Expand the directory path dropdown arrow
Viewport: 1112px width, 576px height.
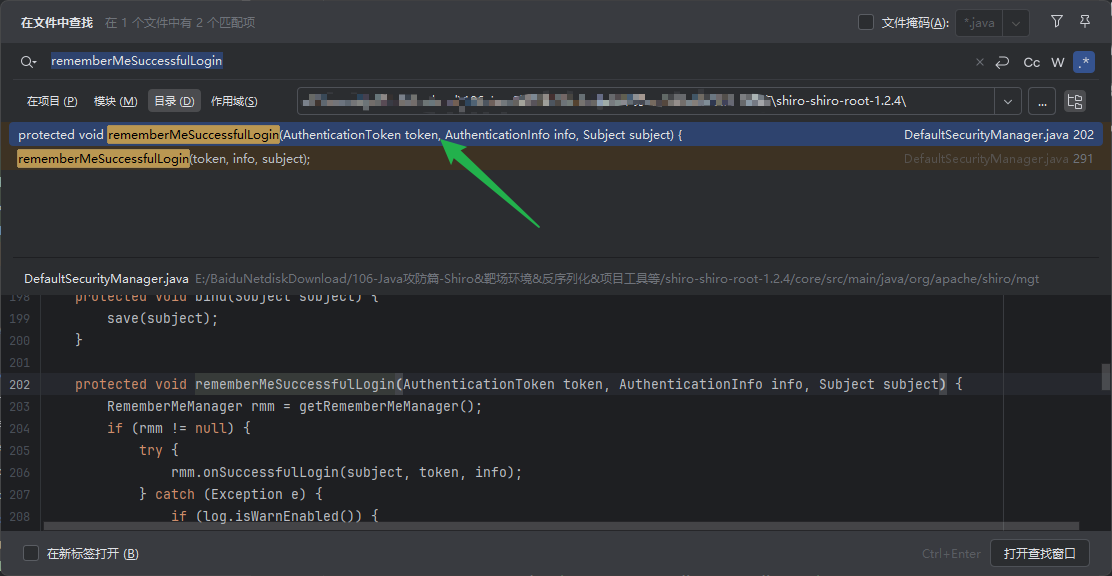coord(1008,101)
